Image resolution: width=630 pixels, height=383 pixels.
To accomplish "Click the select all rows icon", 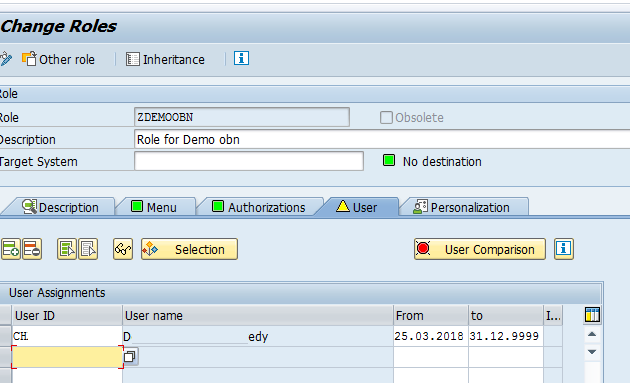I will click(67, 249).
